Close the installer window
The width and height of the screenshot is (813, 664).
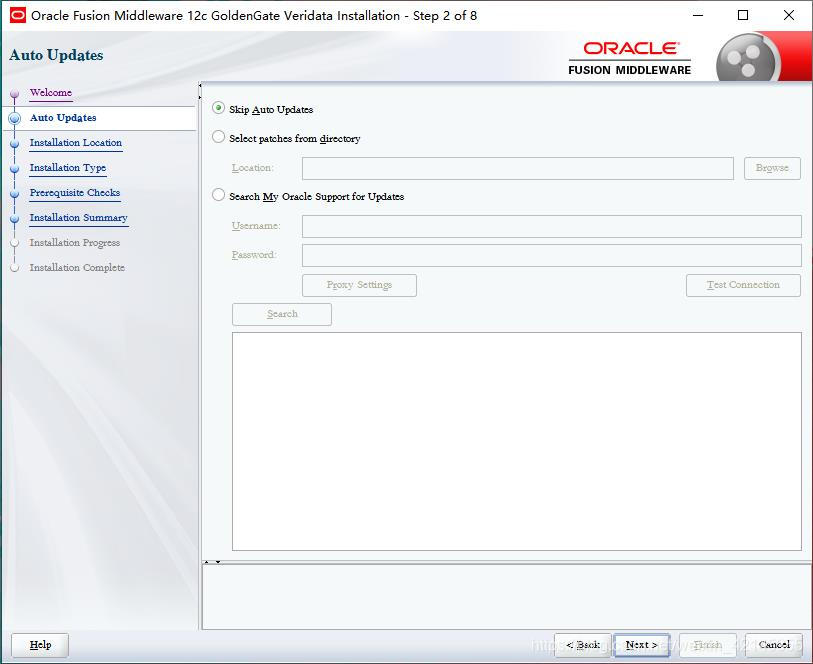click(x=789, y=16)
